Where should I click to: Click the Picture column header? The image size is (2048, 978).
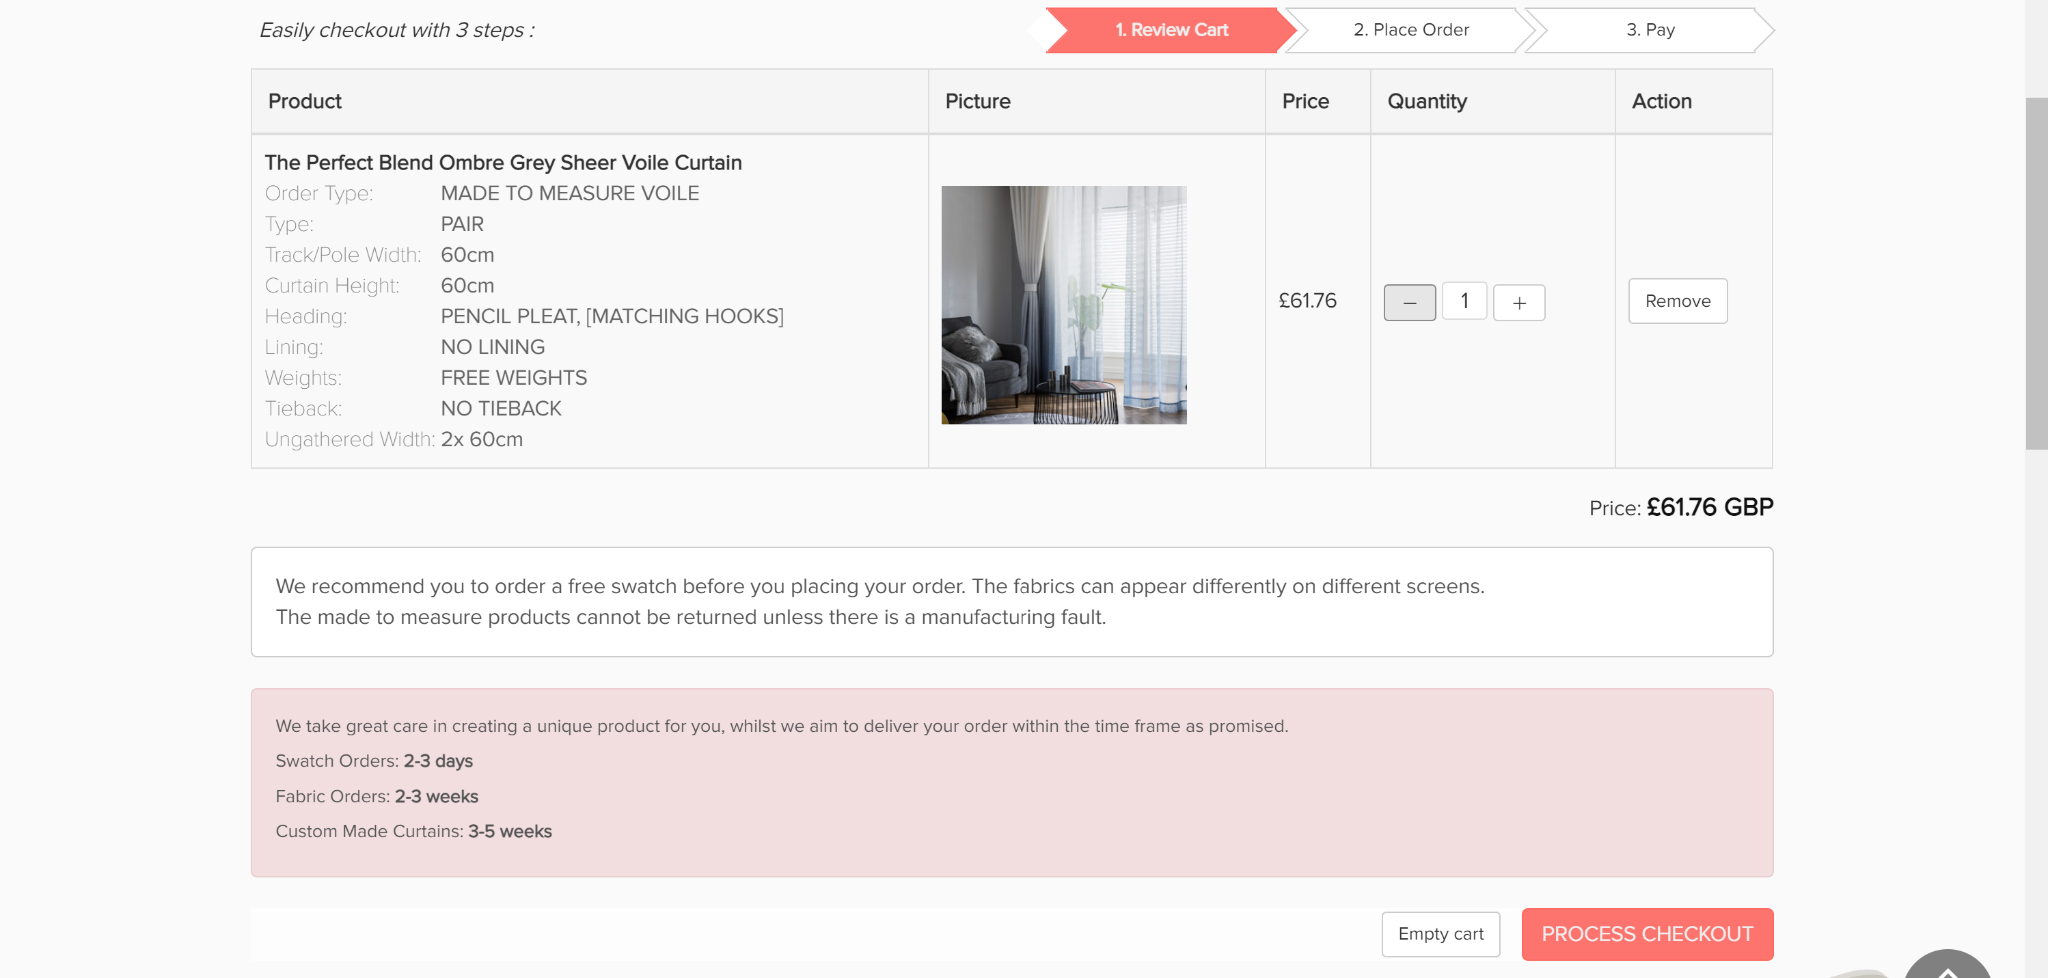(x=977, y=101)
